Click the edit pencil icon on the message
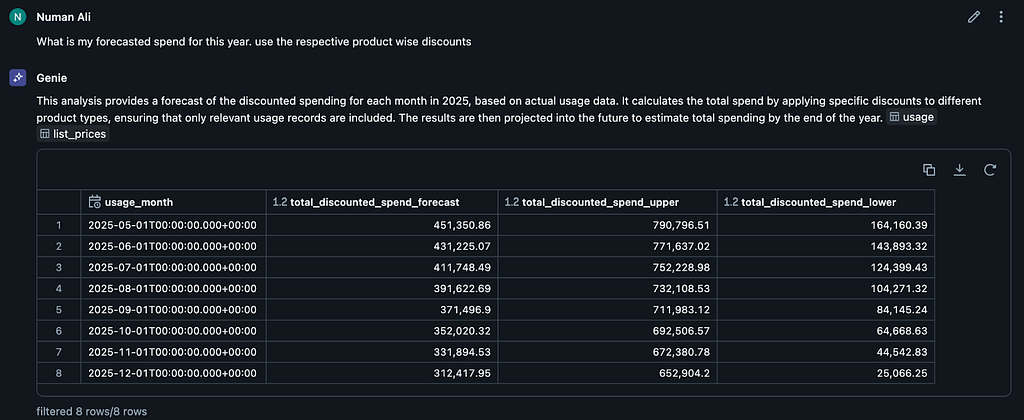The width and height of the screenshot is (1024, 420). click(x=974, y=17)
